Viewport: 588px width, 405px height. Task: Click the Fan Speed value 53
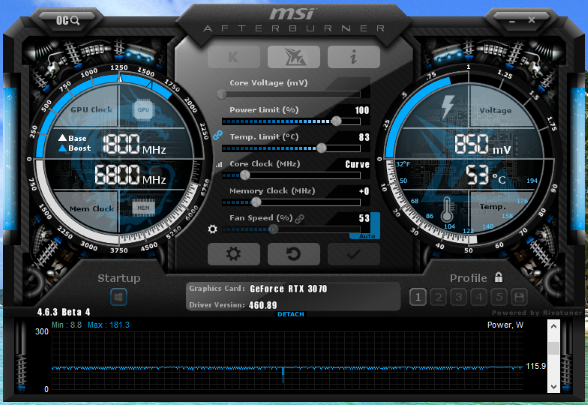coord(364,218)
